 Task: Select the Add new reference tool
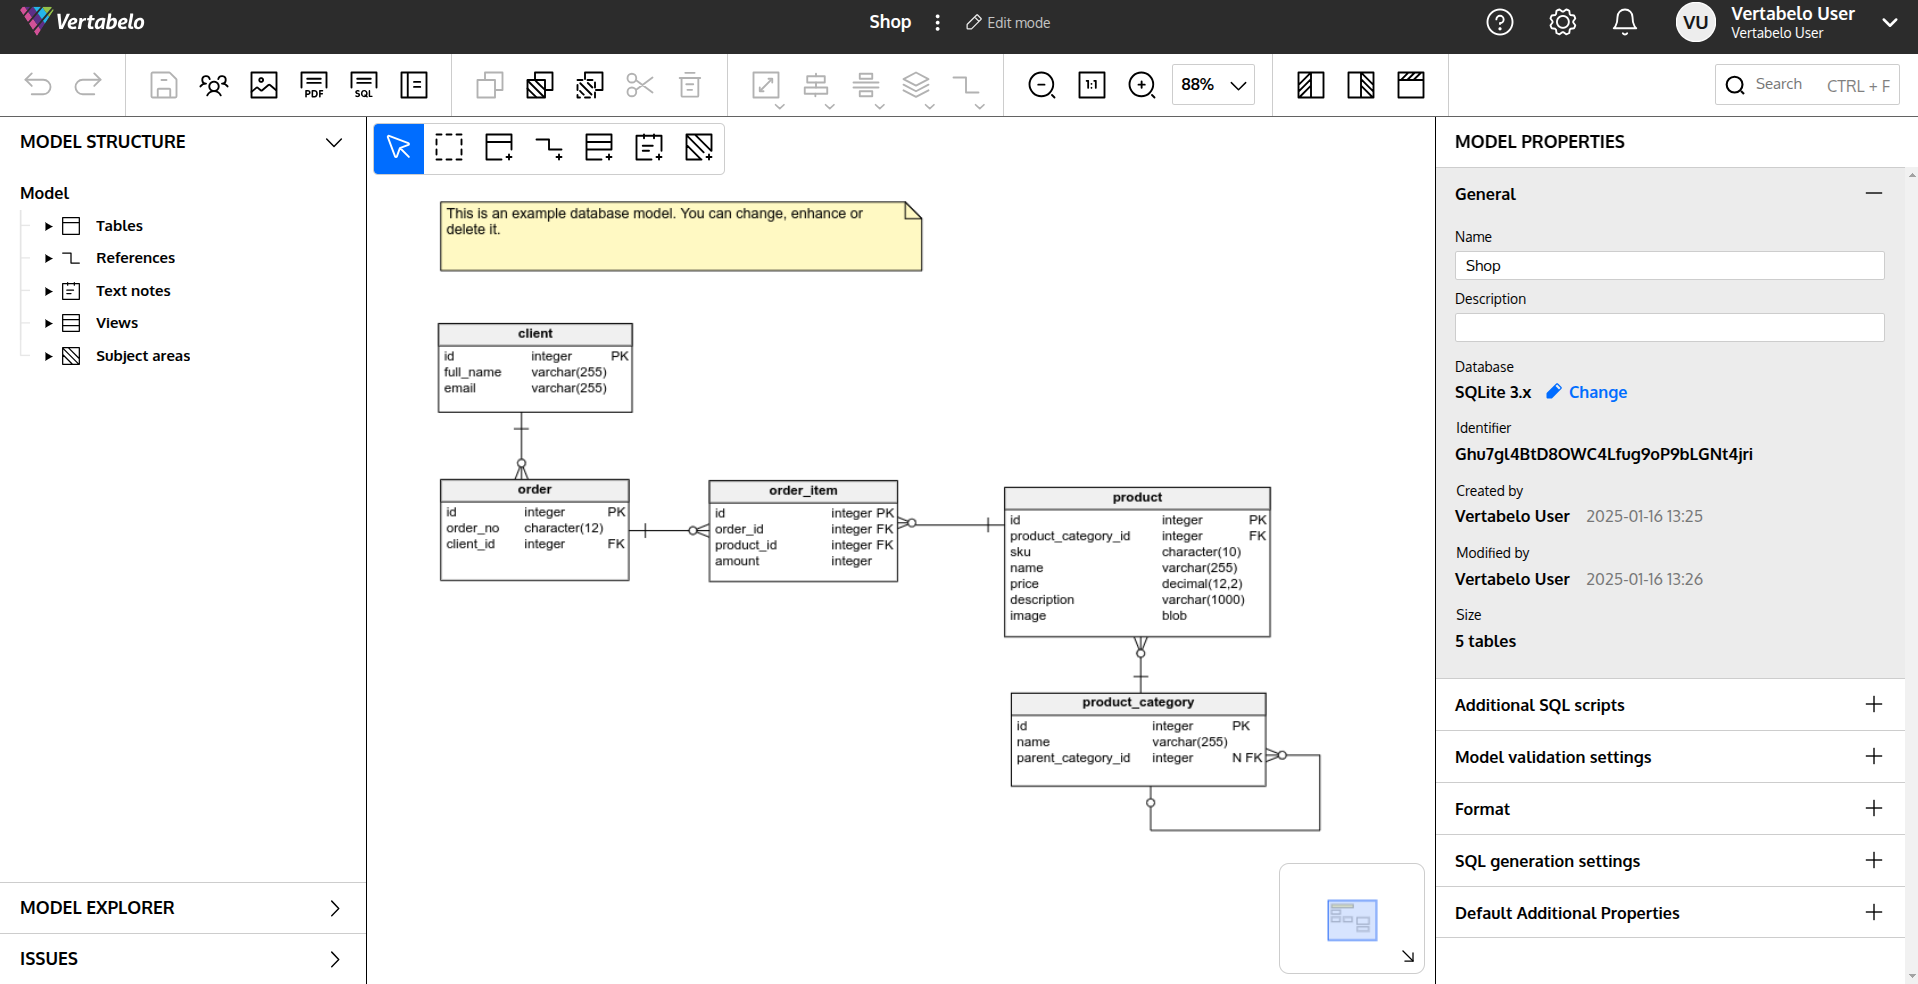coord(549,148)
